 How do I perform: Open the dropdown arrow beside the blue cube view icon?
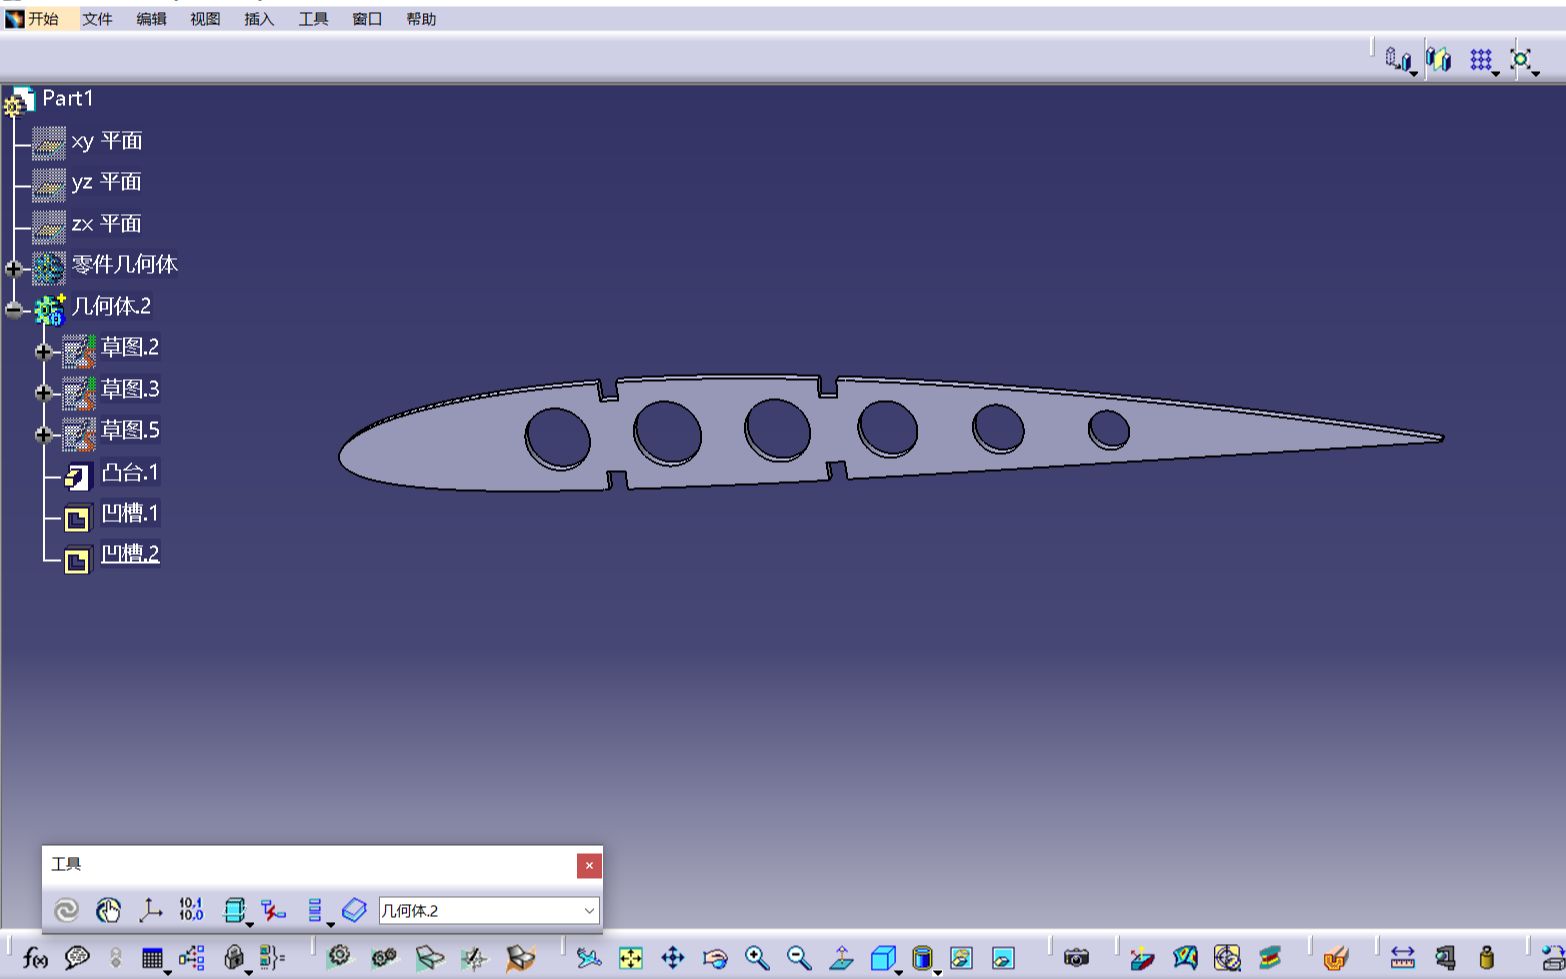click(899, 971)
